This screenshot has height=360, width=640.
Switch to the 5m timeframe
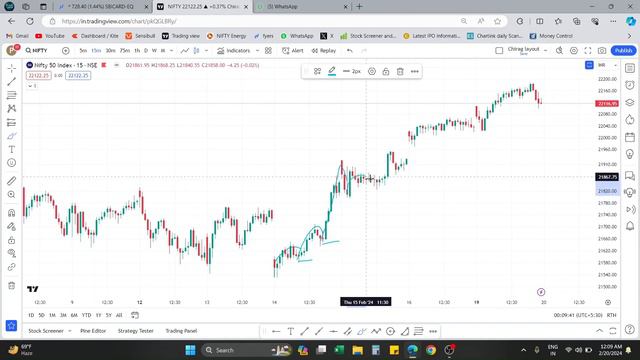pos(83,51)
